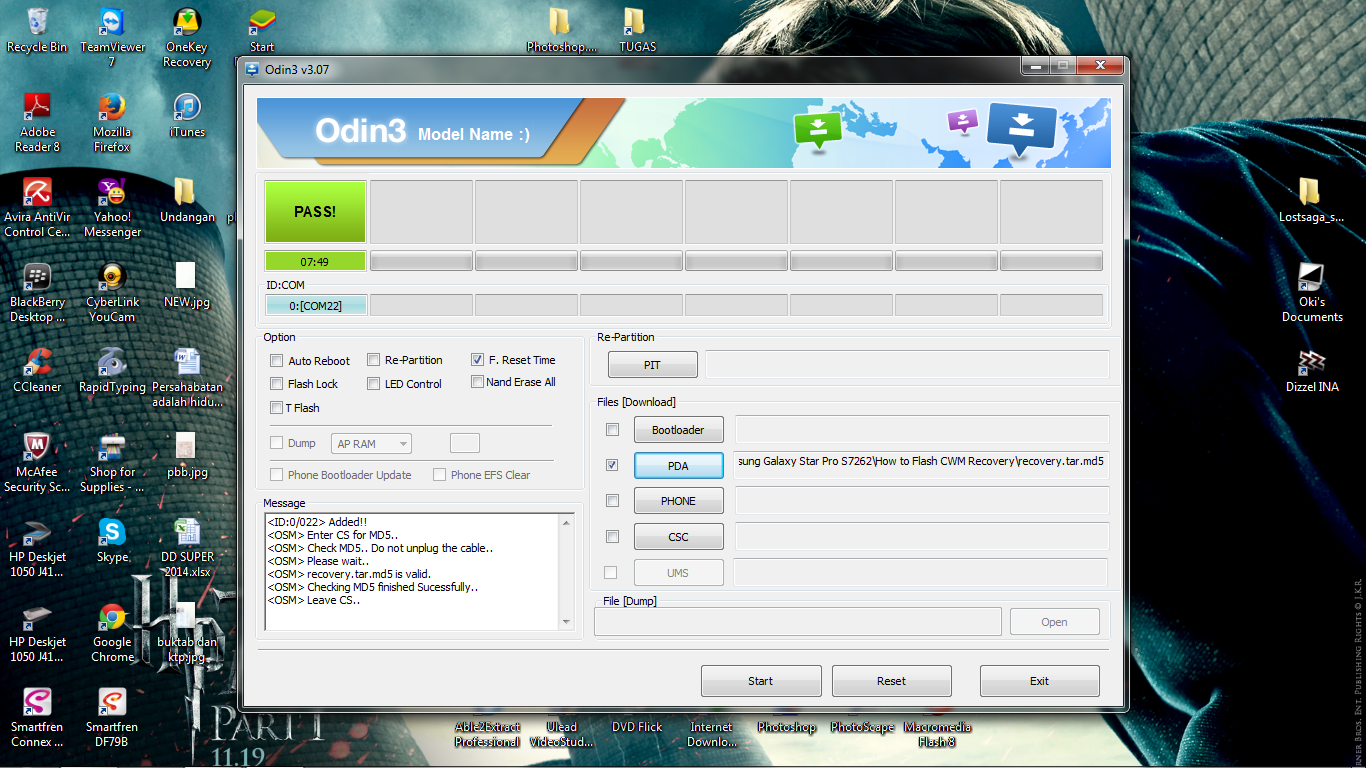The height and width of the screenshot is (768, 1366).
Task: Tick the Re-Partition option checkbox
Action: click(373, 360)
